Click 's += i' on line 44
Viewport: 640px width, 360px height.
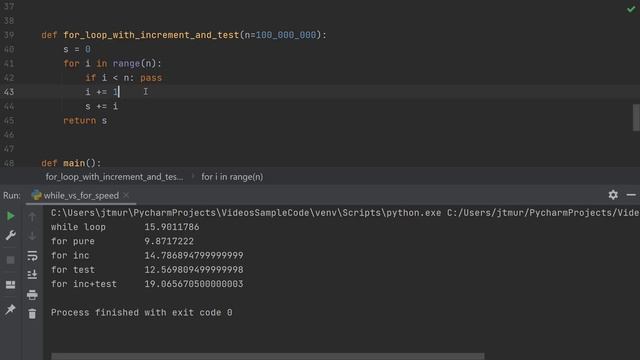pyautogui.click(x=102, y=107)
